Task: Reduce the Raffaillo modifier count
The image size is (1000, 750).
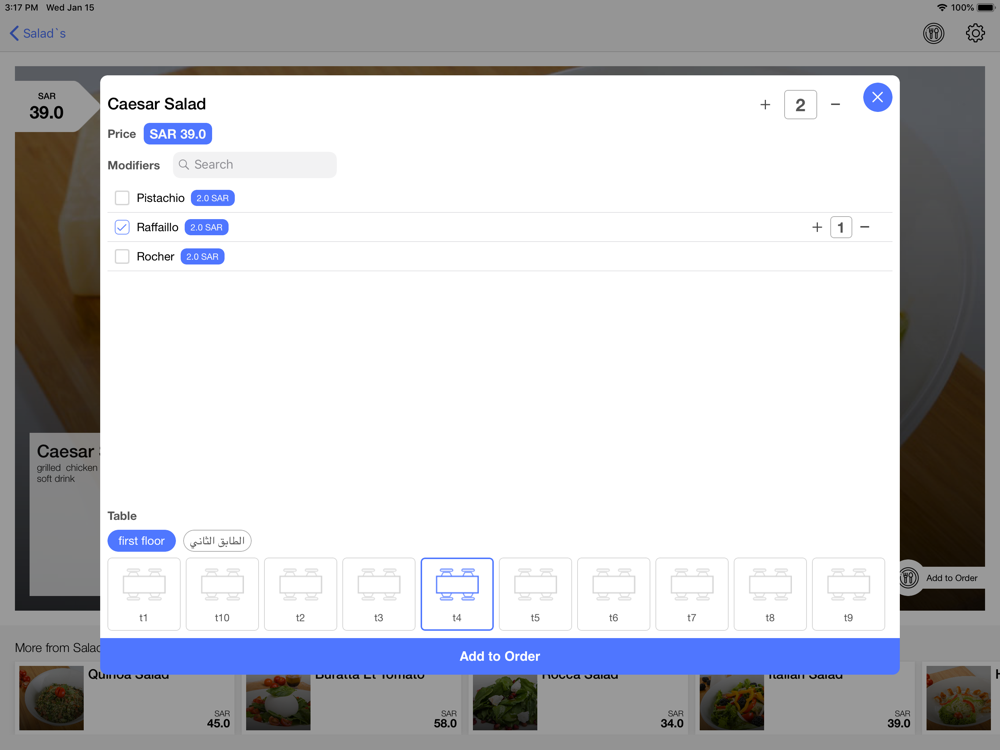Action: [x=865, y=227]
